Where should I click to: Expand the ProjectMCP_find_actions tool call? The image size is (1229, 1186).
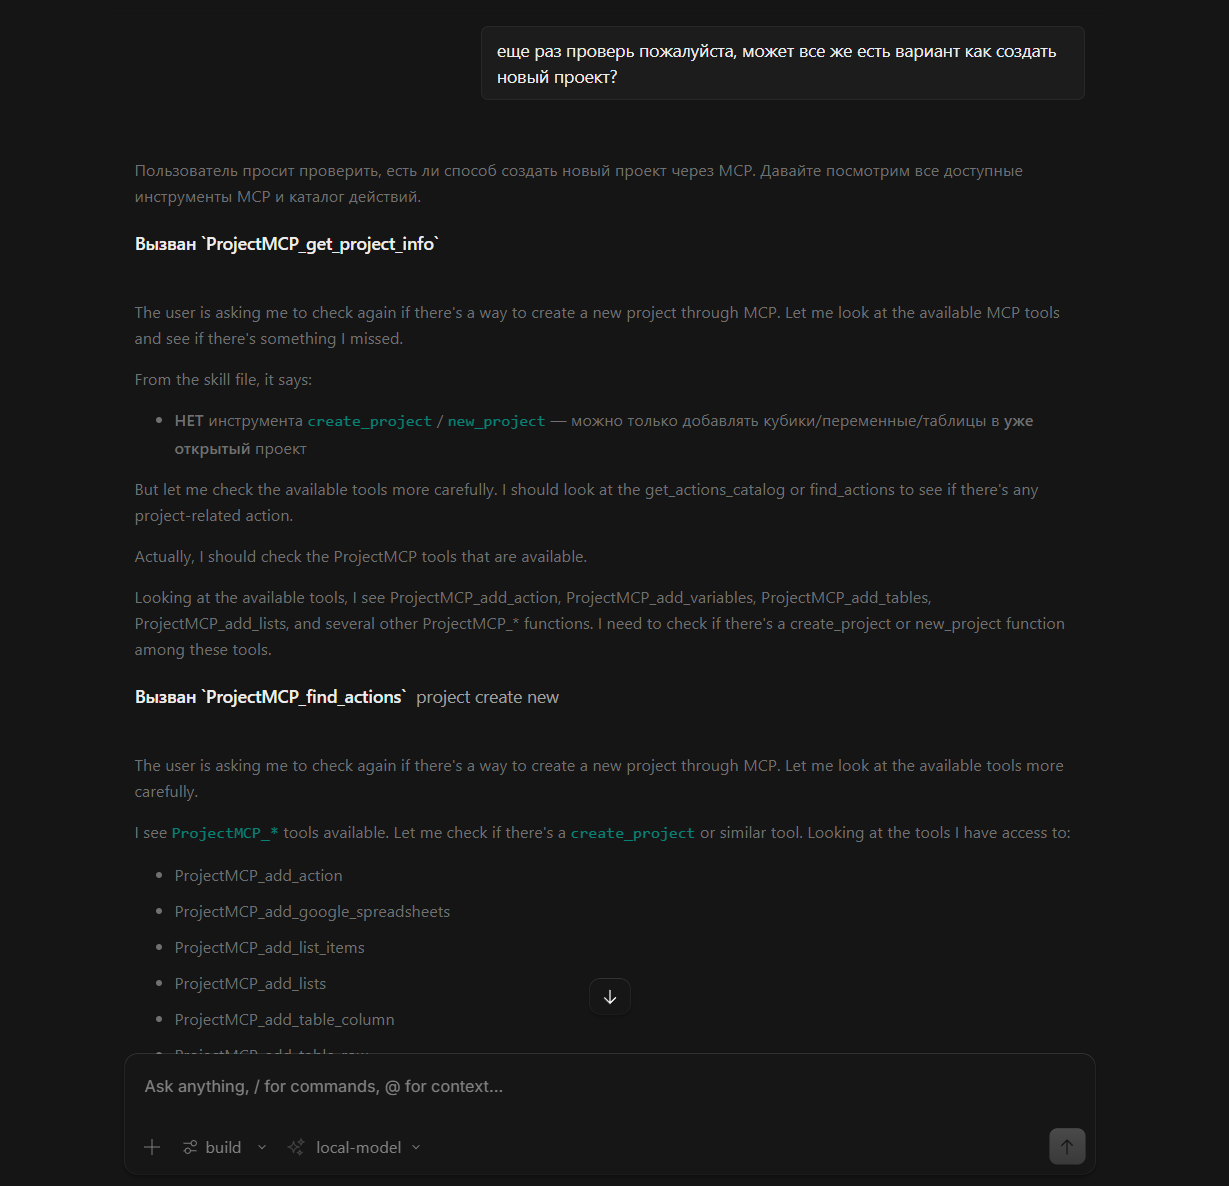347,697
